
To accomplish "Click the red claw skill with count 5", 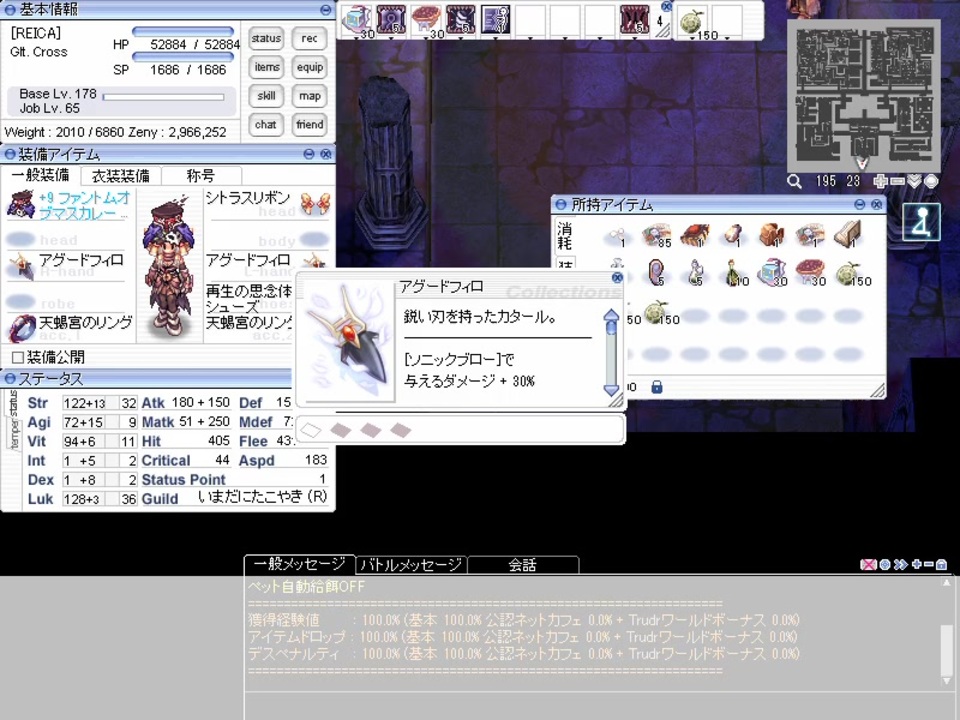I will 634,20.
